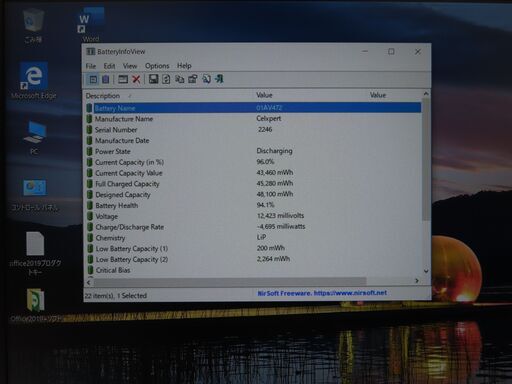
Task: Select the Low Battery Capacity (2) row
Action: pos(253,259)
